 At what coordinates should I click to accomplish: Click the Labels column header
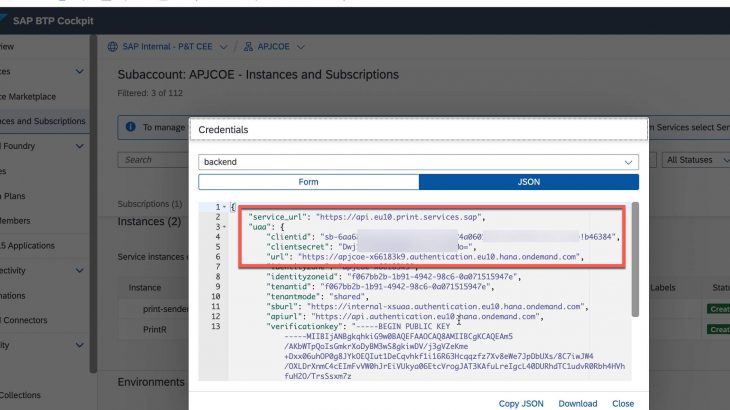(662, 288)
